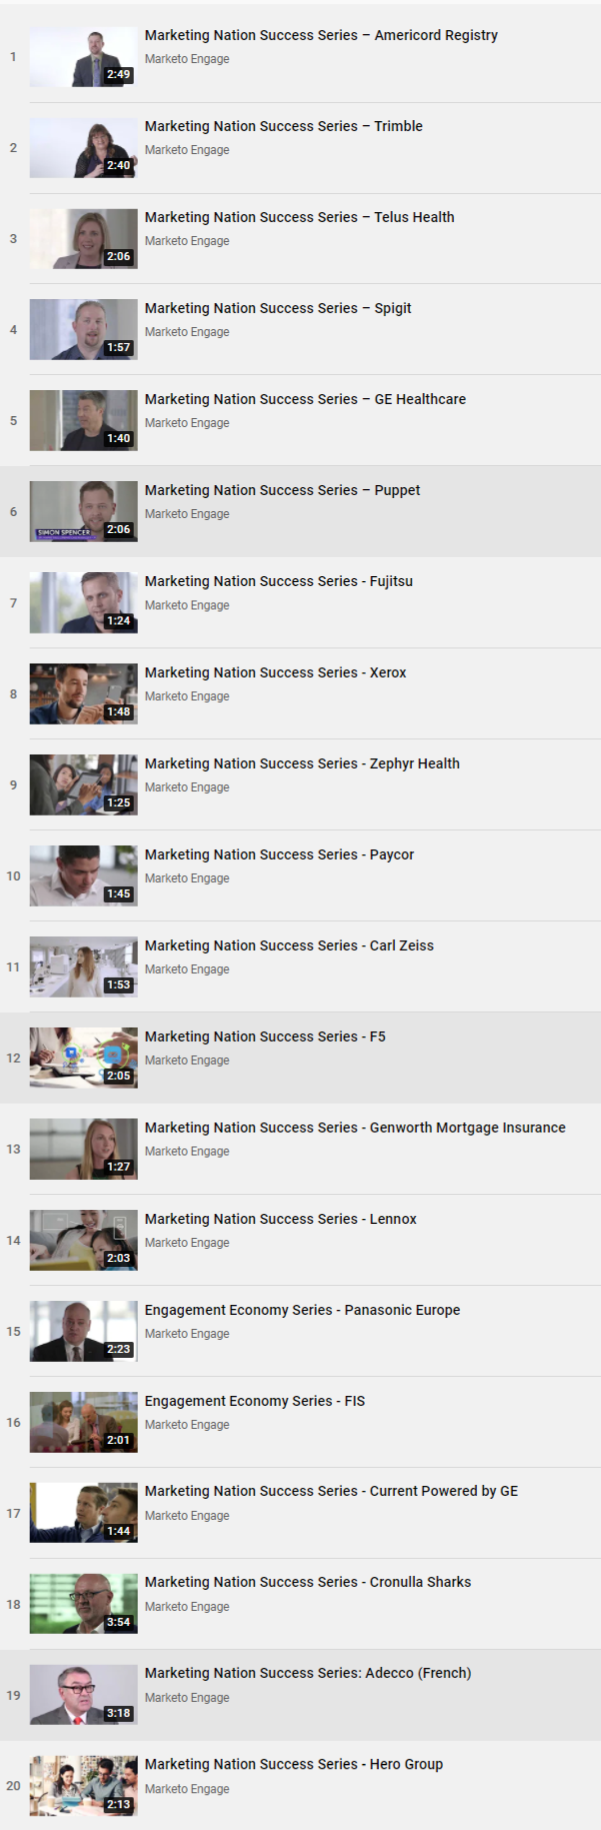
Task: Click the Zephyr Health video title
Action: (x=302, y=764)
